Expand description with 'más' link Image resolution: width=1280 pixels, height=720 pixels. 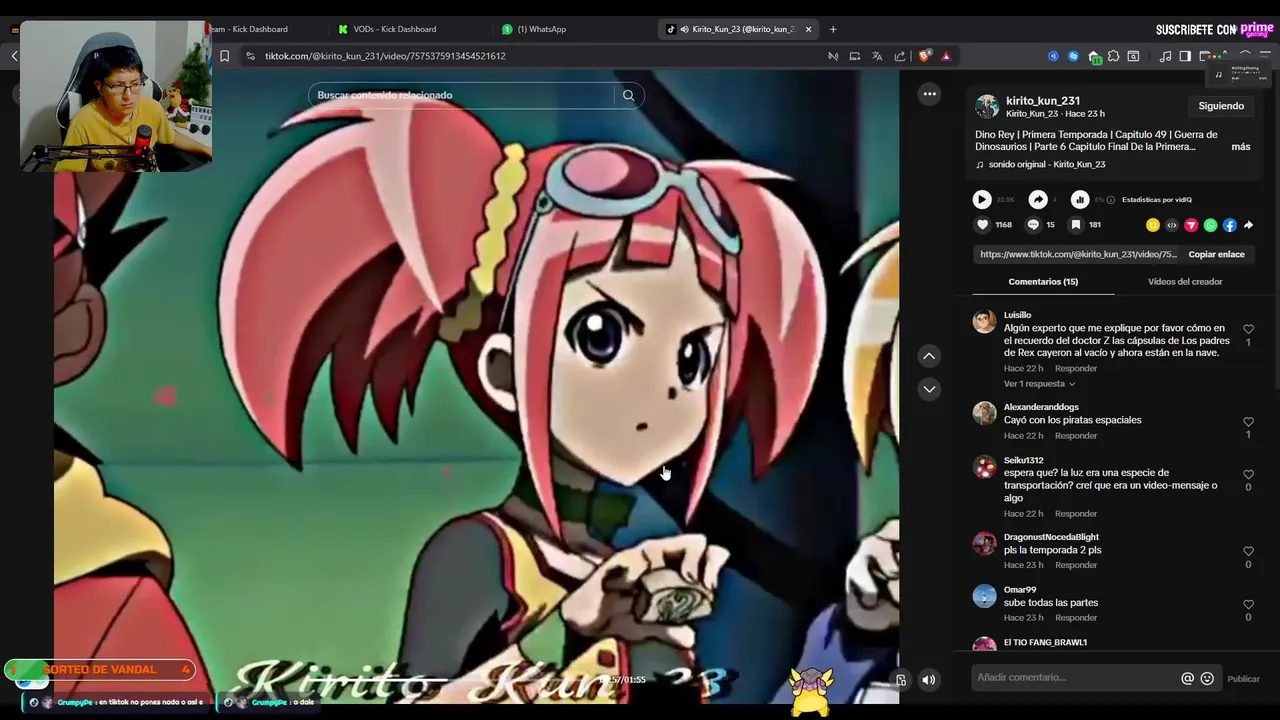point(1241,147)
